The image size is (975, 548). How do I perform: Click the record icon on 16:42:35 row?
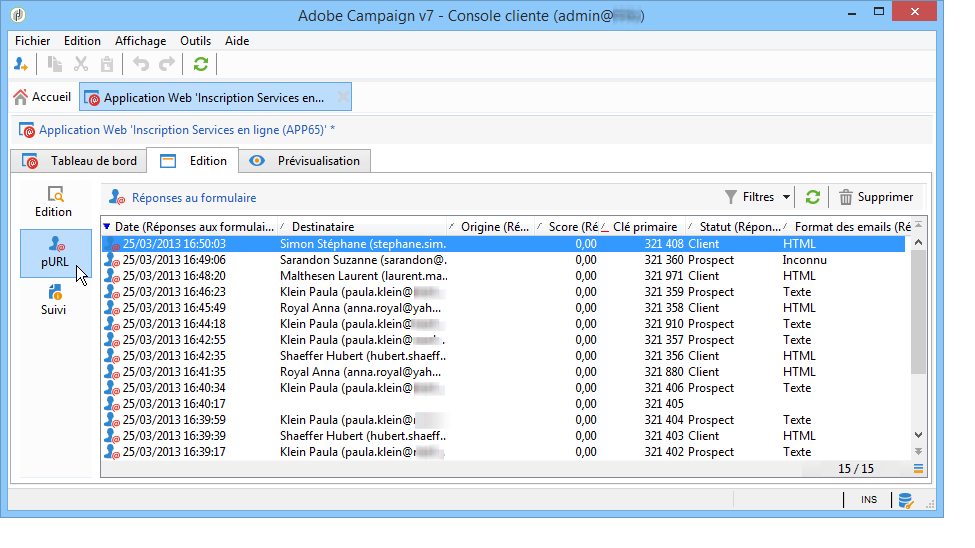[x=112, y=356]
